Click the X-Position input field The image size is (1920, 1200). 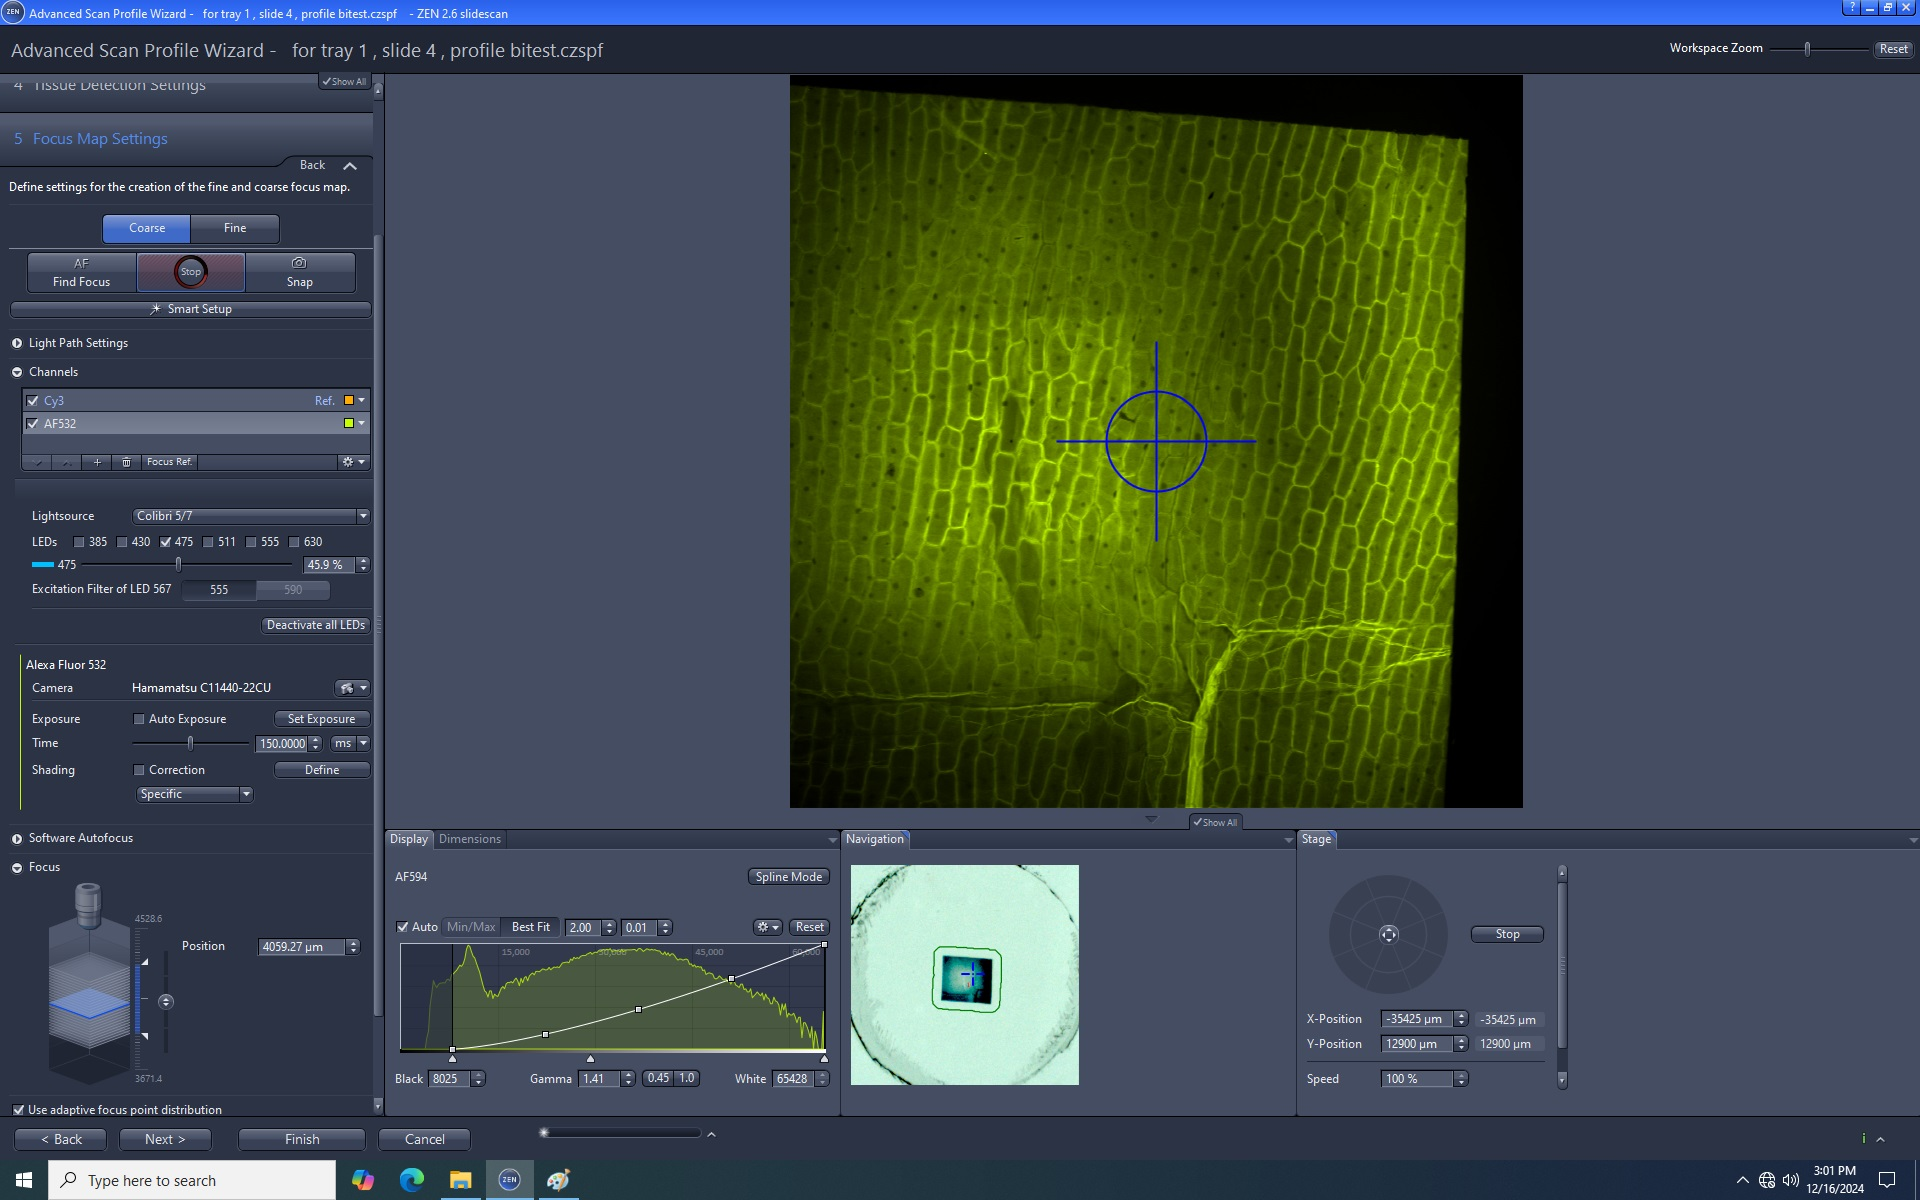tap(1417, 1019)
